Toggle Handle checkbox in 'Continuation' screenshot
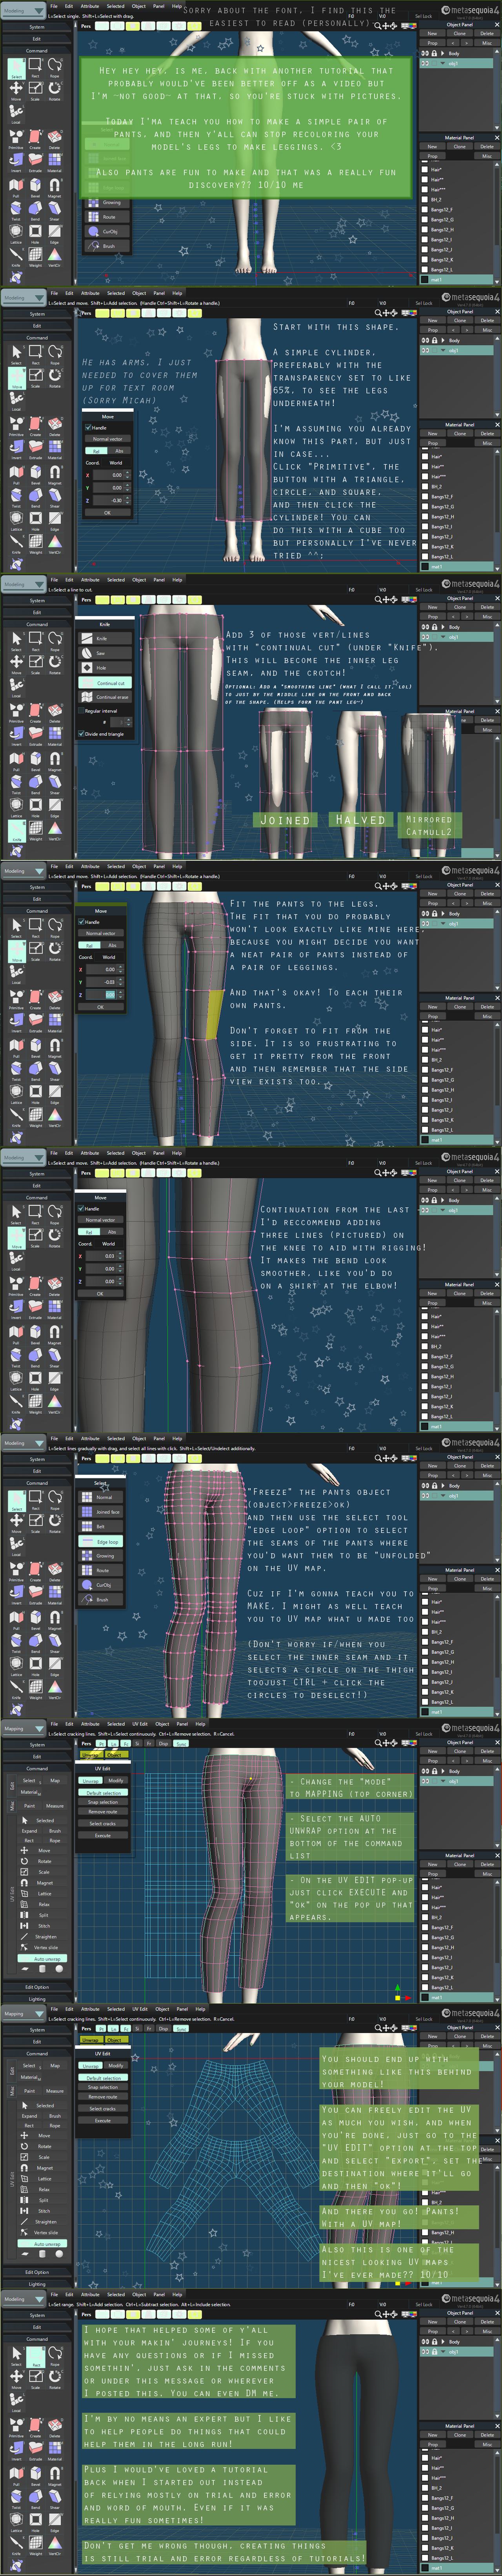This screenshot has width=502, height=2576. [82, 1208]
